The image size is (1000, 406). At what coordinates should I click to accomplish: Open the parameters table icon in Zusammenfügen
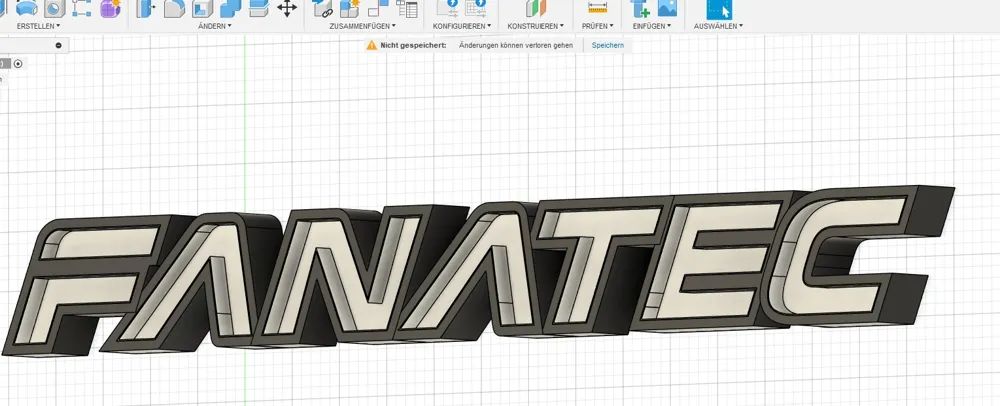(x=407, y=8)
